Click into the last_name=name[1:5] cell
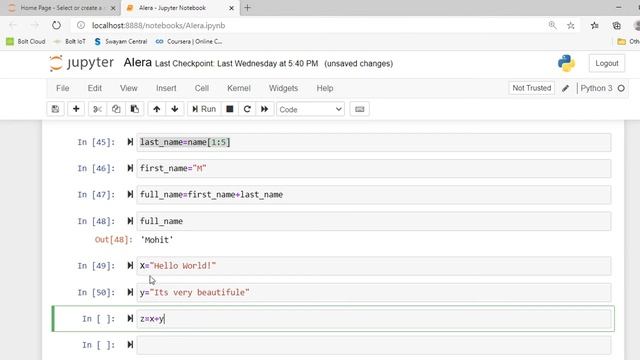 [x=374, y=142]
